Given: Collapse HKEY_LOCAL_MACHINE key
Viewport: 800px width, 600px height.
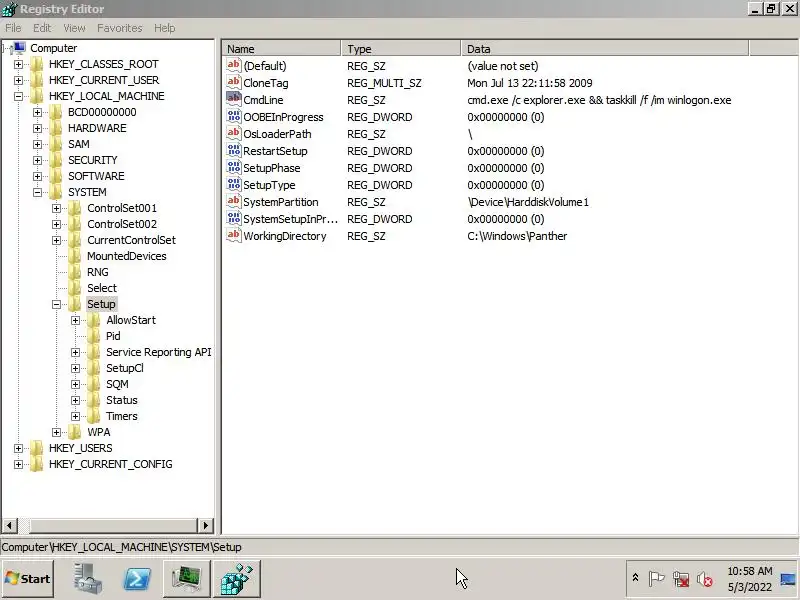Looking at the screenshot, I should point(18,96).
